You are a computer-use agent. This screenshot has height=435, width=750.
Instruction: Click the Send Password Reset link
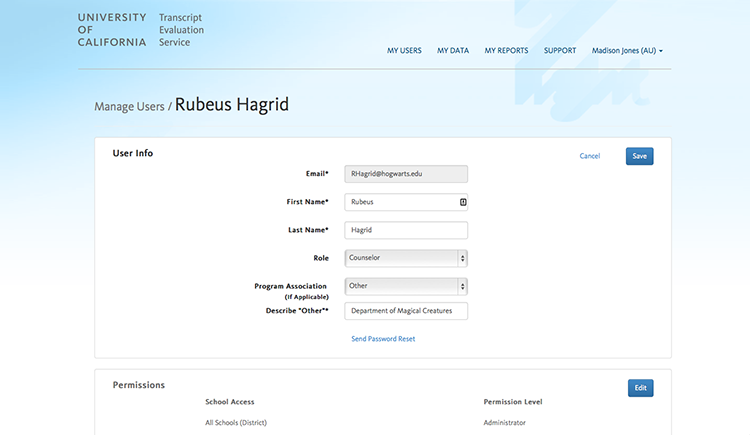pos(383,339)
